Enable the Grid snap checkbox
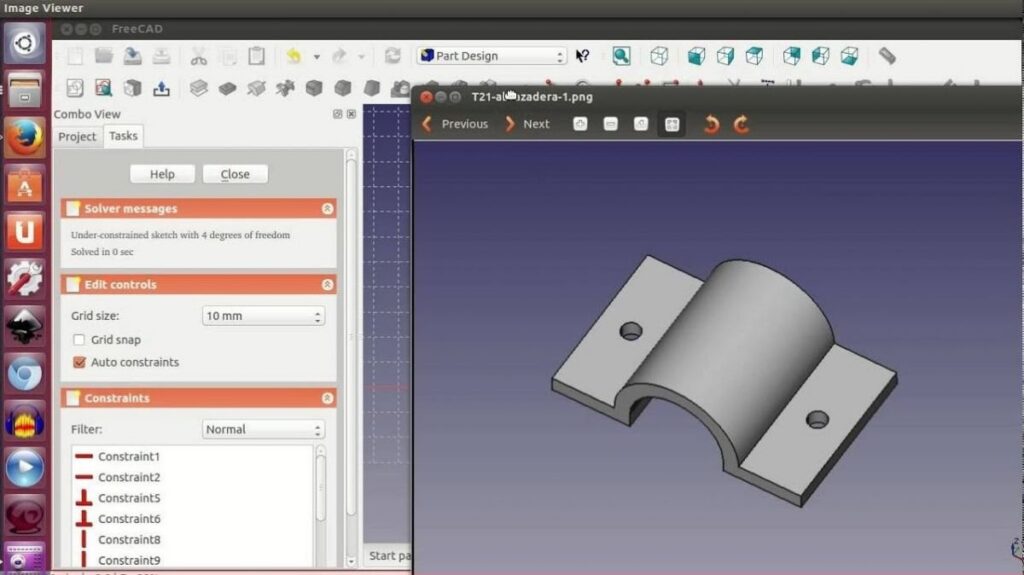 79,340
